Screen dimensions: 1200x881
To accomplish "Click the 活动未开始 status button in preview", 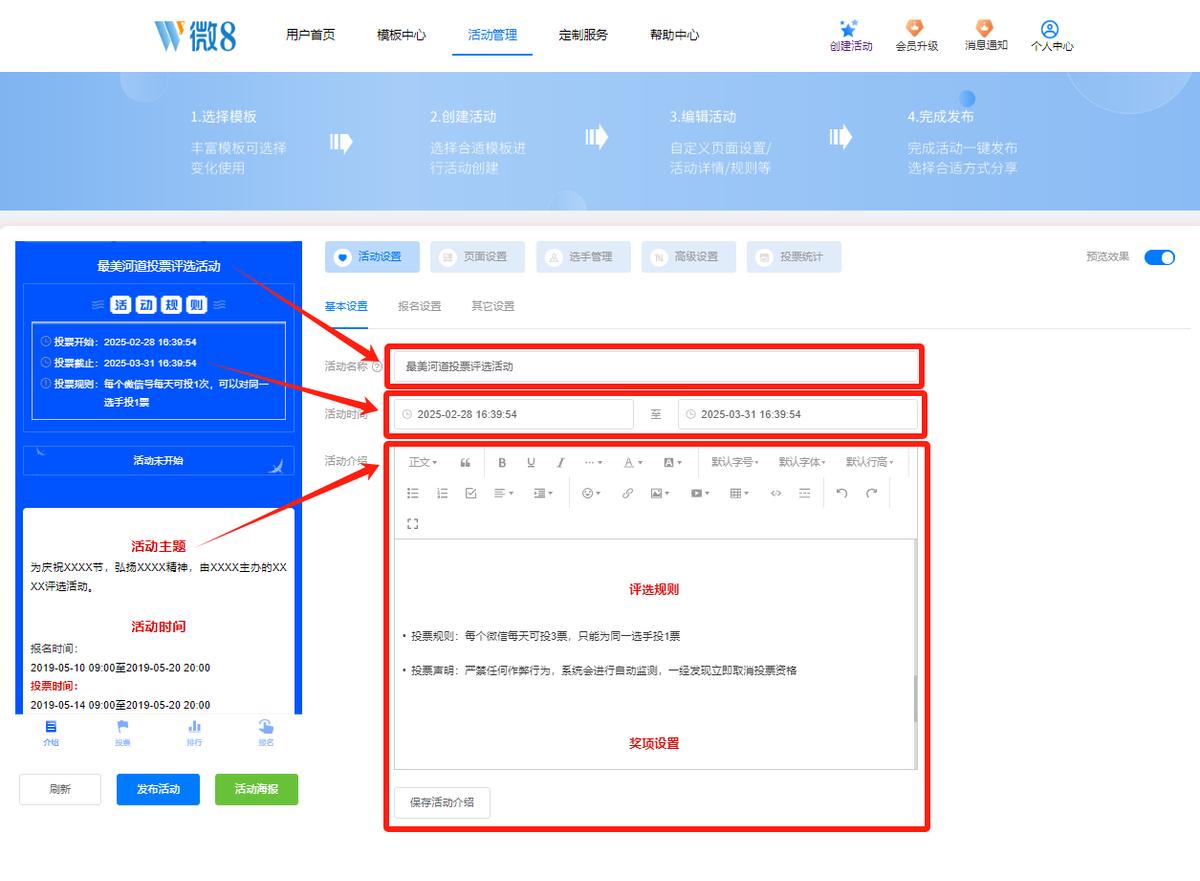I will click(x=158, y=461).
